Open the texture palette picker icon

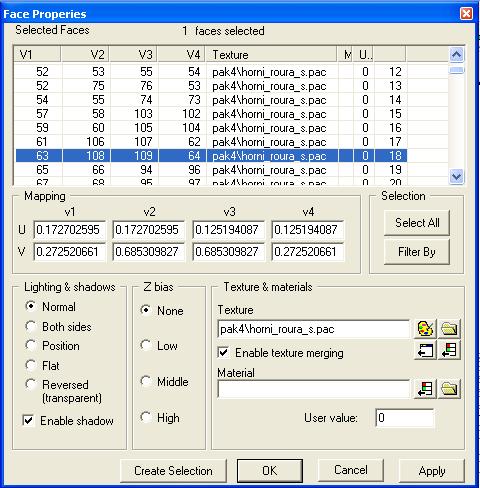[425, 329]
